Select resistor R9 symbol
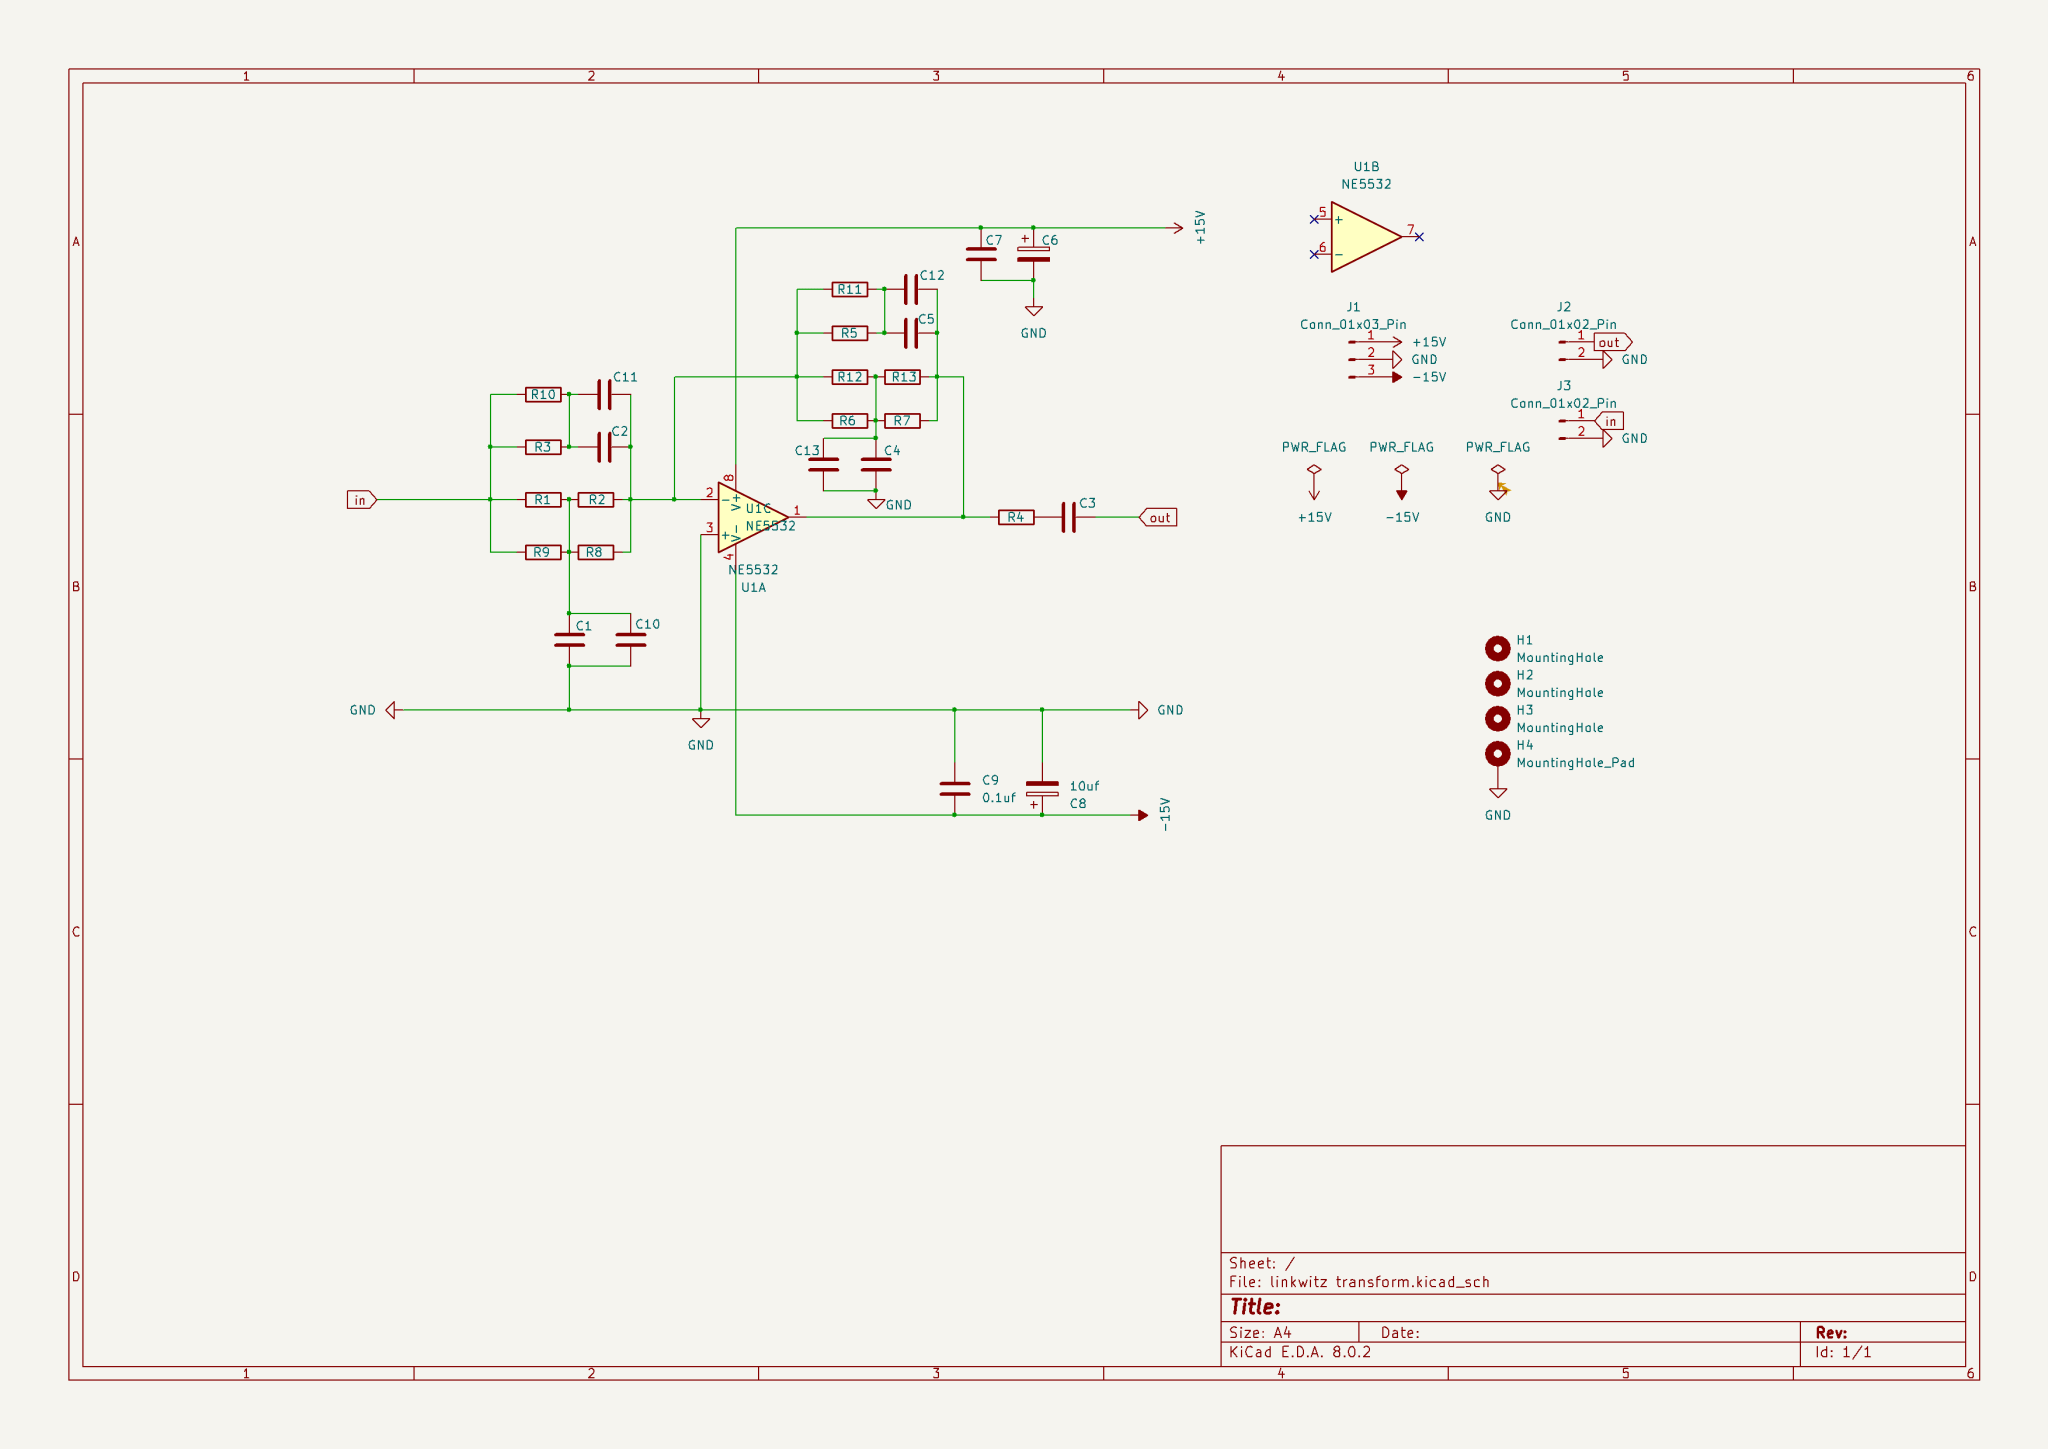 pyautogui.click(x=543, y=552)
